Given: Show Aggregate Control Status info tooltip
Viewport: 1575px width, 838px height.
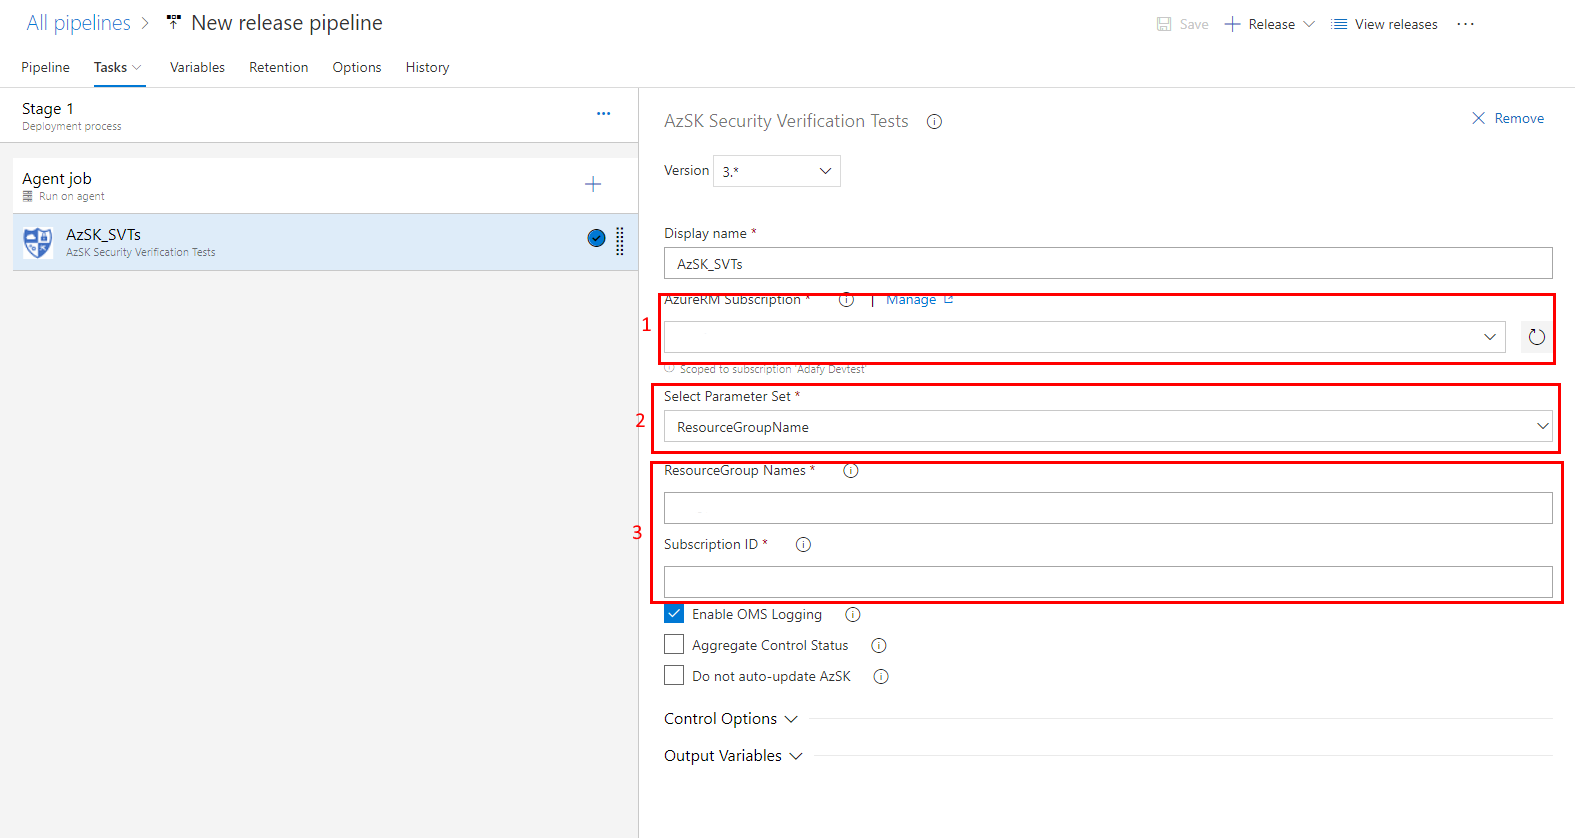Looking at the screenshot, I should point(879,646).
